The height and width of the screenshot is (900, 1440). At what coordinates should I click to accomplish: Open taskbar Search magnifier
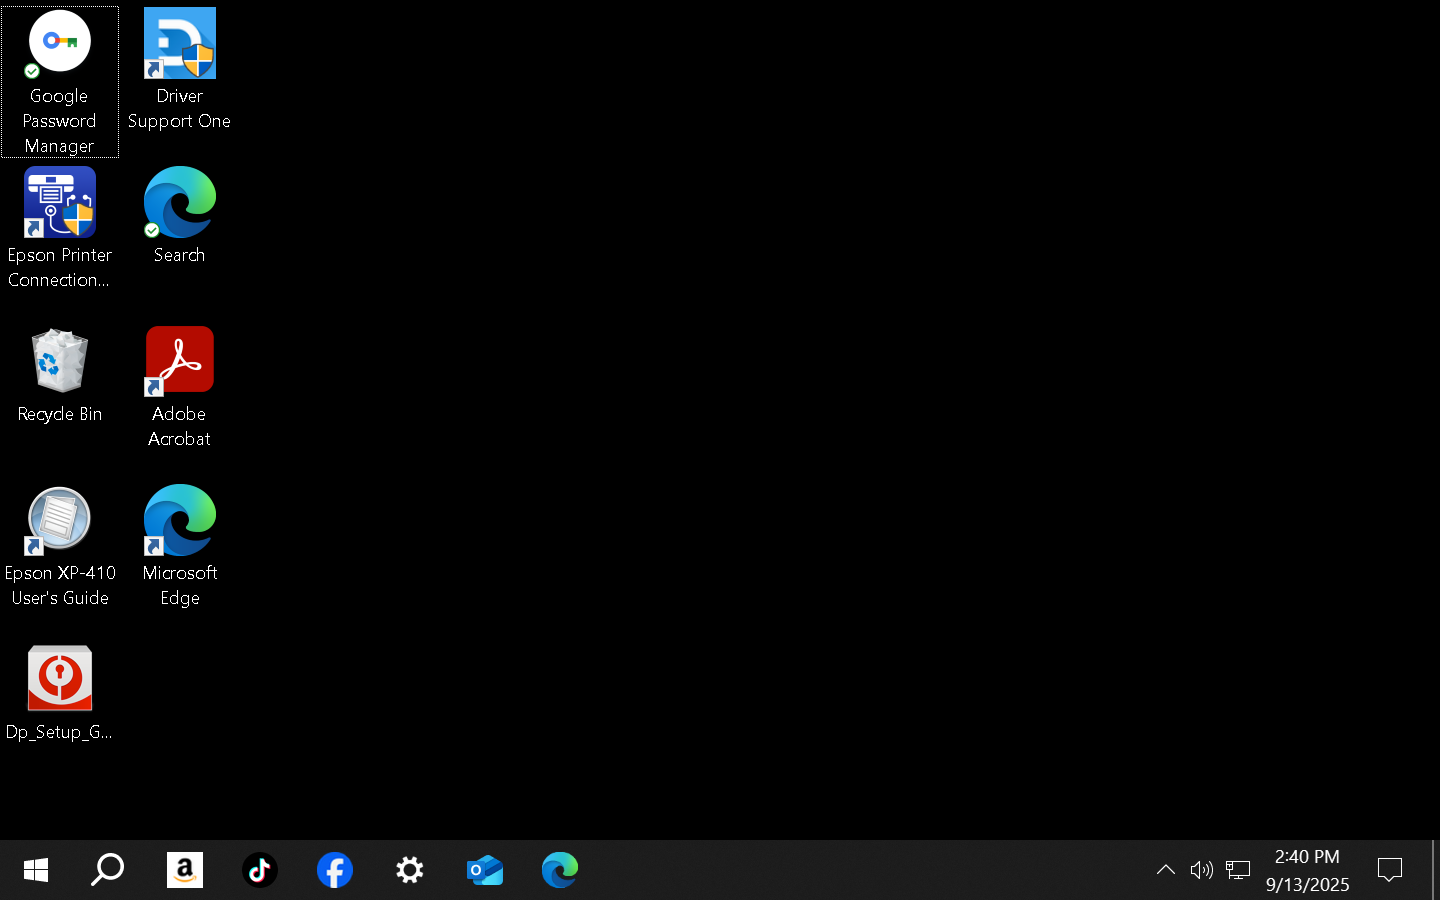[x=108, y=870]
